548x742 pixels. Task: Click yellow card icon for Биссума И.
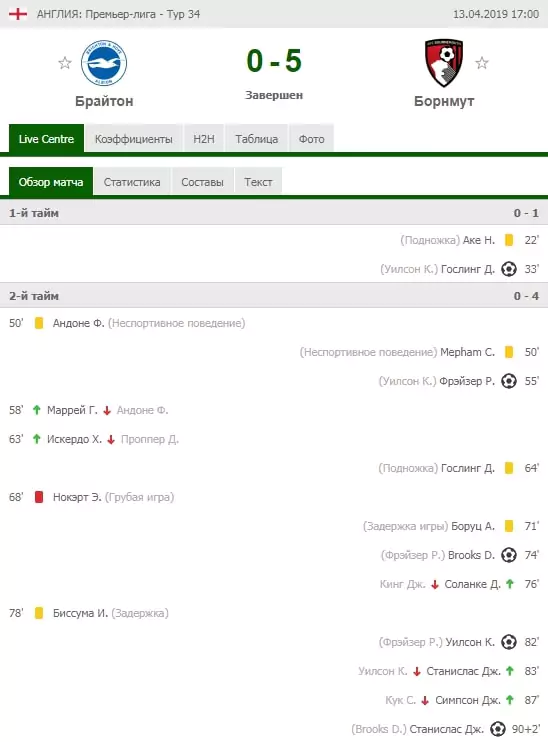point(39,613)
